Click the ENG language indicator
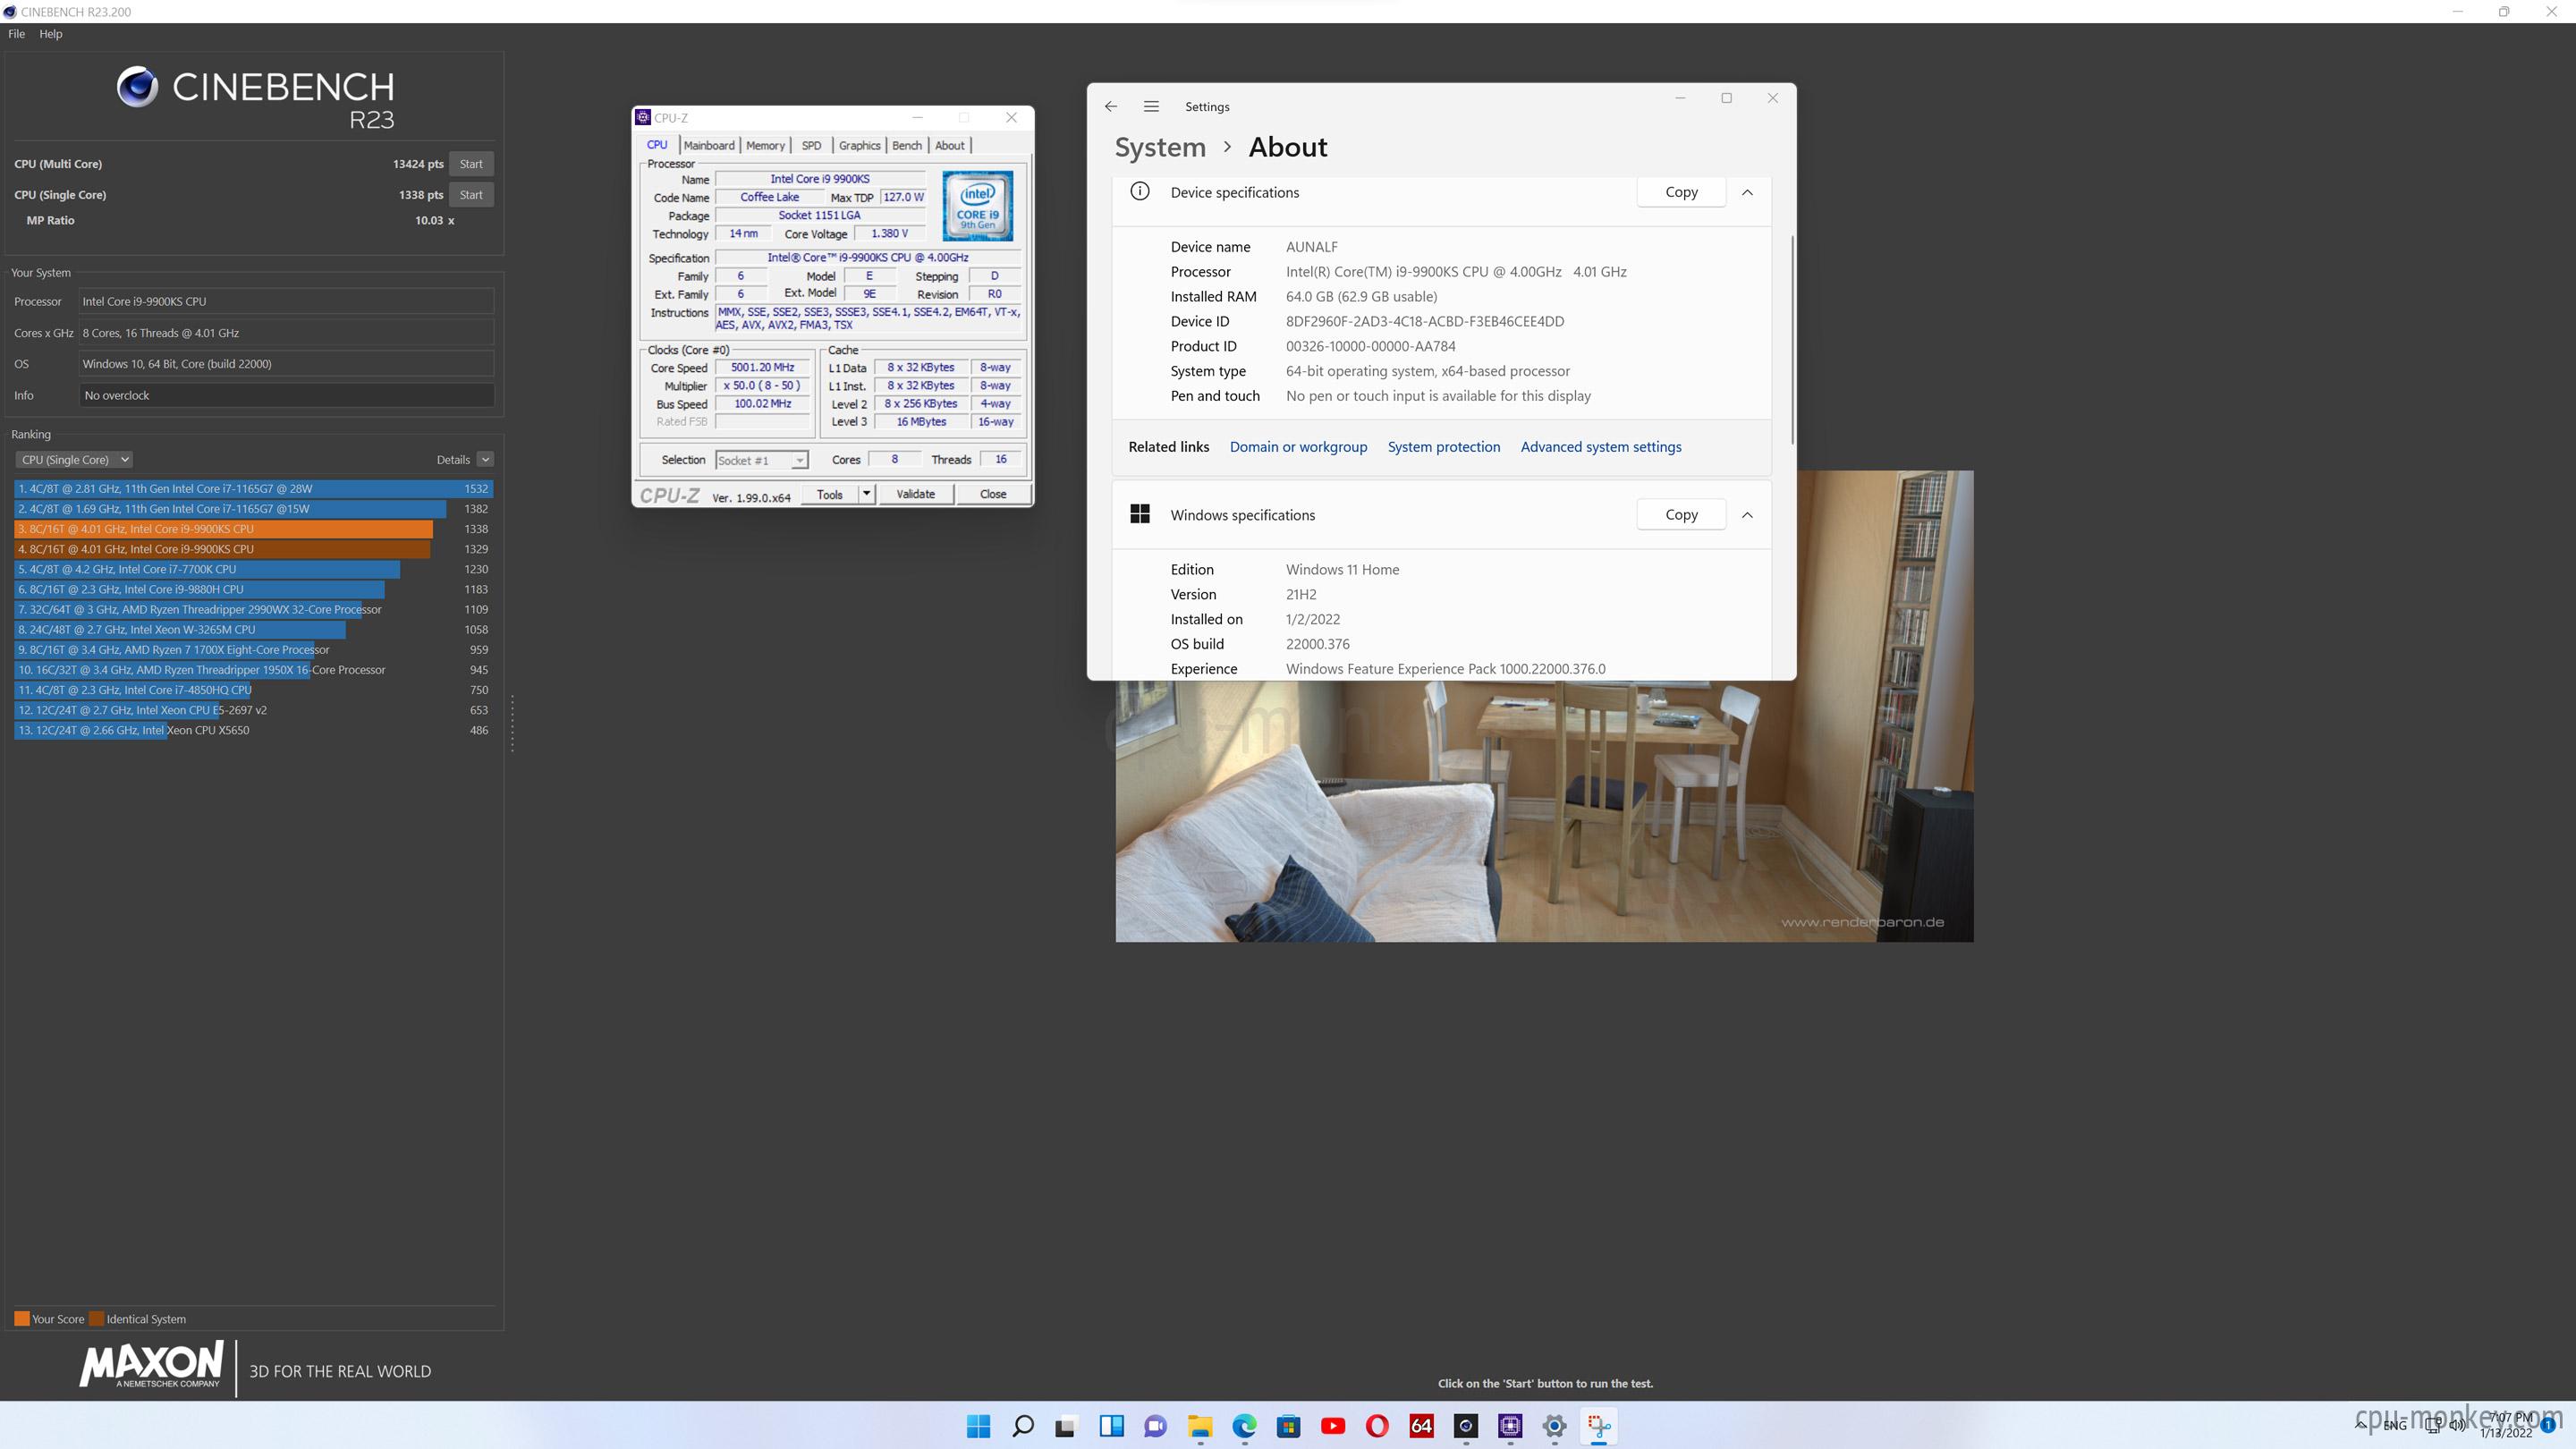Screen dimensions: 2576x1449 coord(2394,1425)
